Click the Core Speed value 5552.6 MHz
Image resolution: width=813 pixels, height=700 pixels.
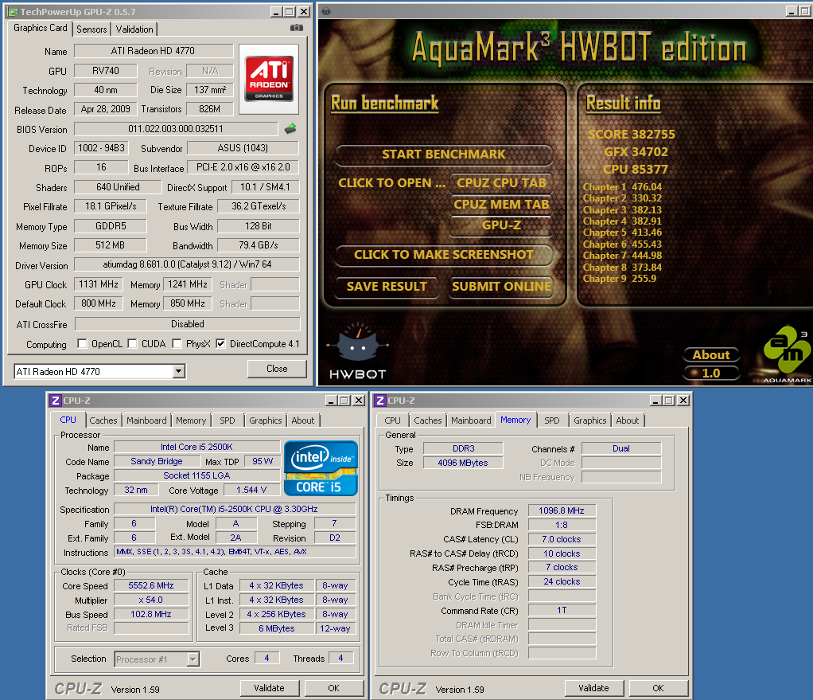click(151, 585)
